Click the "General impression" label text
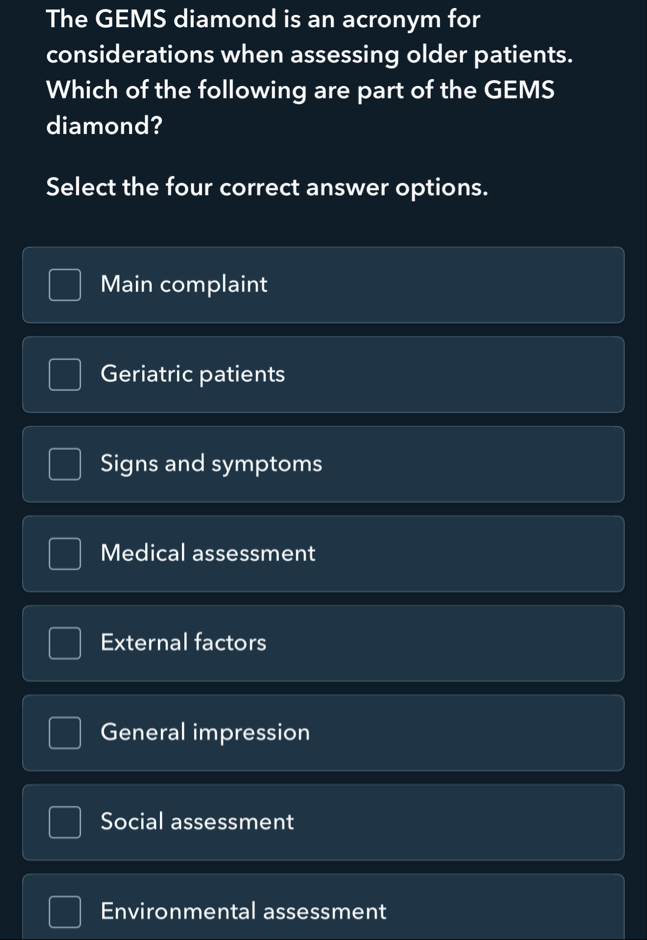 pyautogui.click(x=205, y=733)
